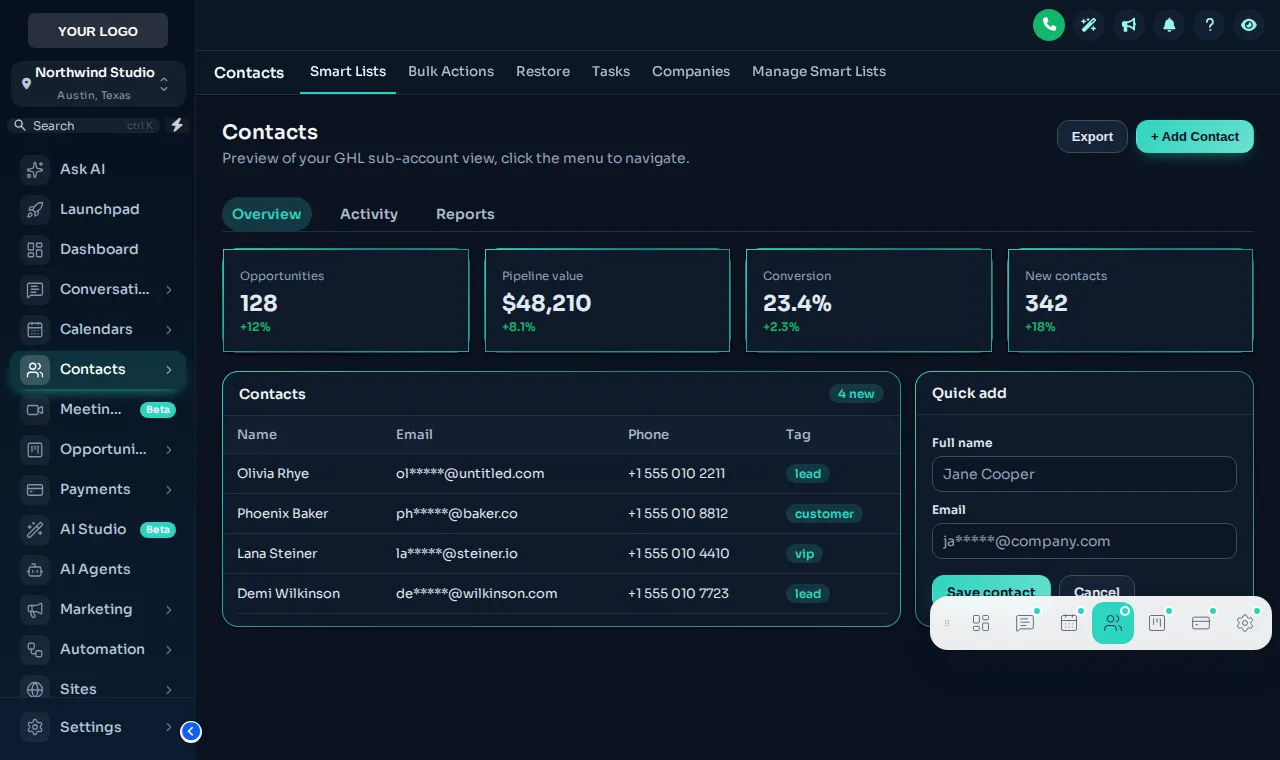Click the payments card icon in floating dock
Image resolution: width=1280 pixels, height=760 pixels.
click(x=1201, y=623)
